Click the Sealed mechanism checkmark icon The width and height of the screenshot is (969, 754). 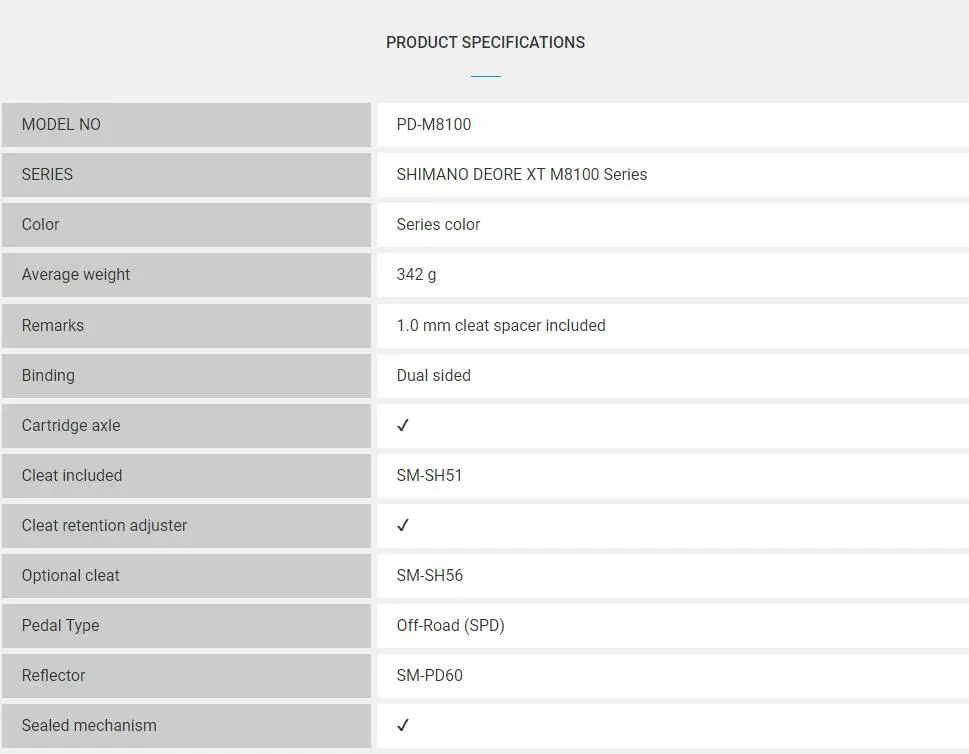[403, 725]
